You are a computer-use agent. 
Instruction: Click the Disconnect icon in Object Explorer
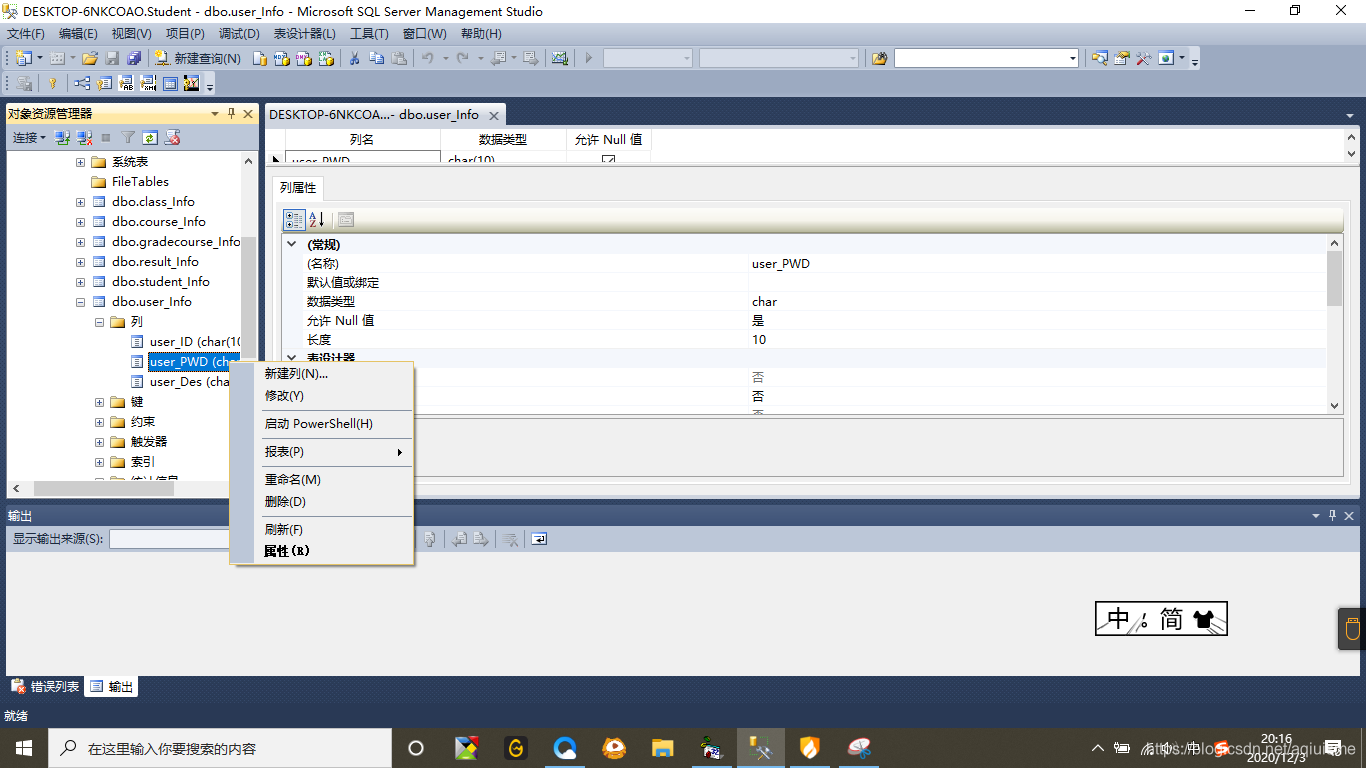click(84, 138)
